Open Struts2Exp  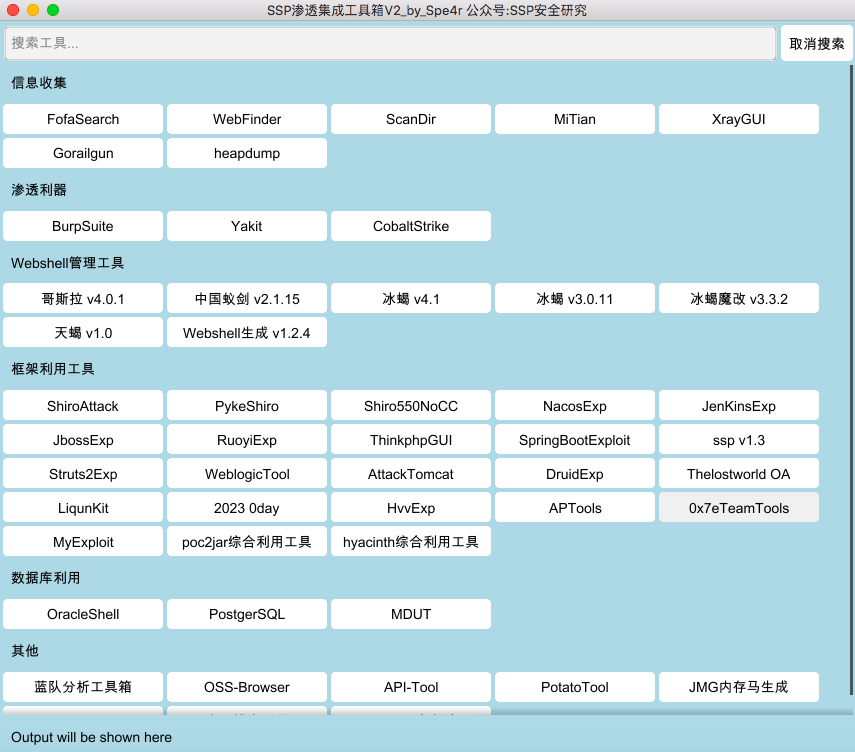tap(83, 473)
